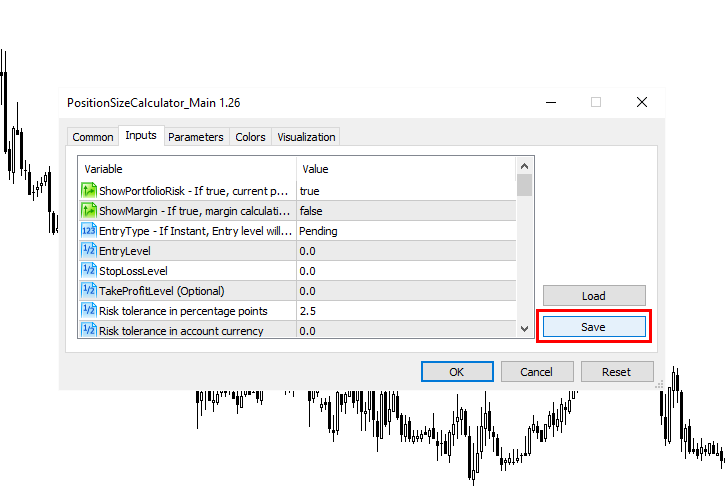Reset inputs to default values

(617, 371)
